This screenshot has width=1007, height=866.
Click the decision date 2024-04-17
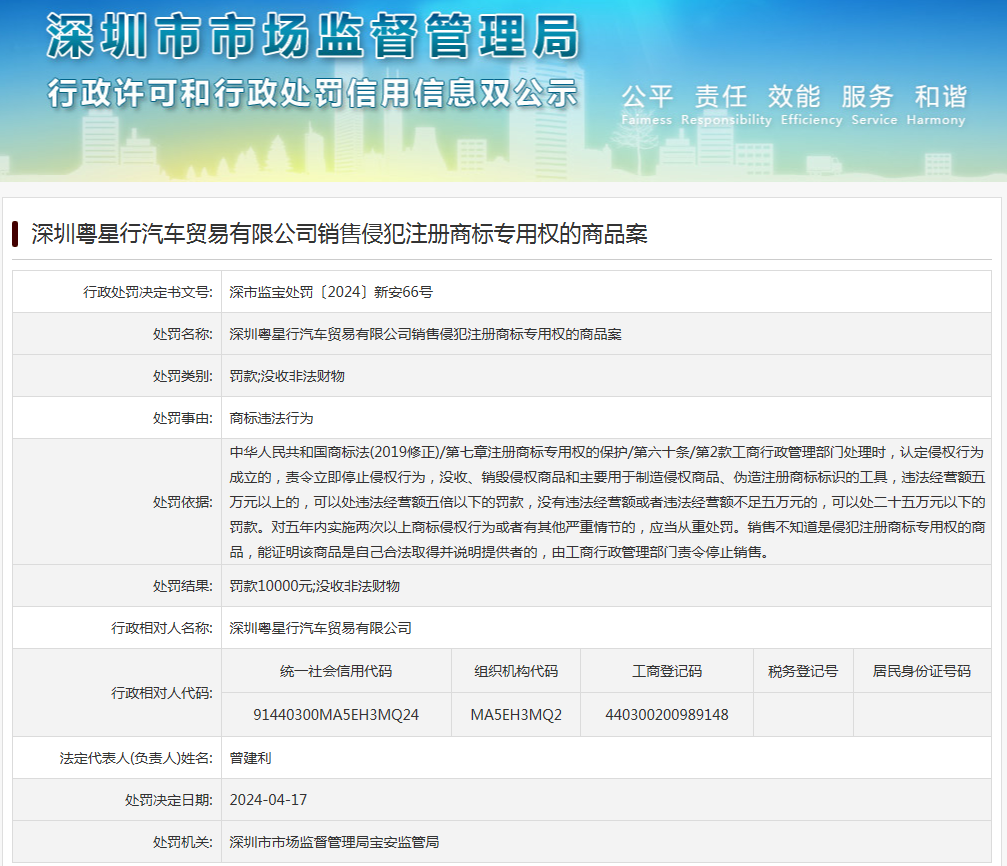(268, 800)
